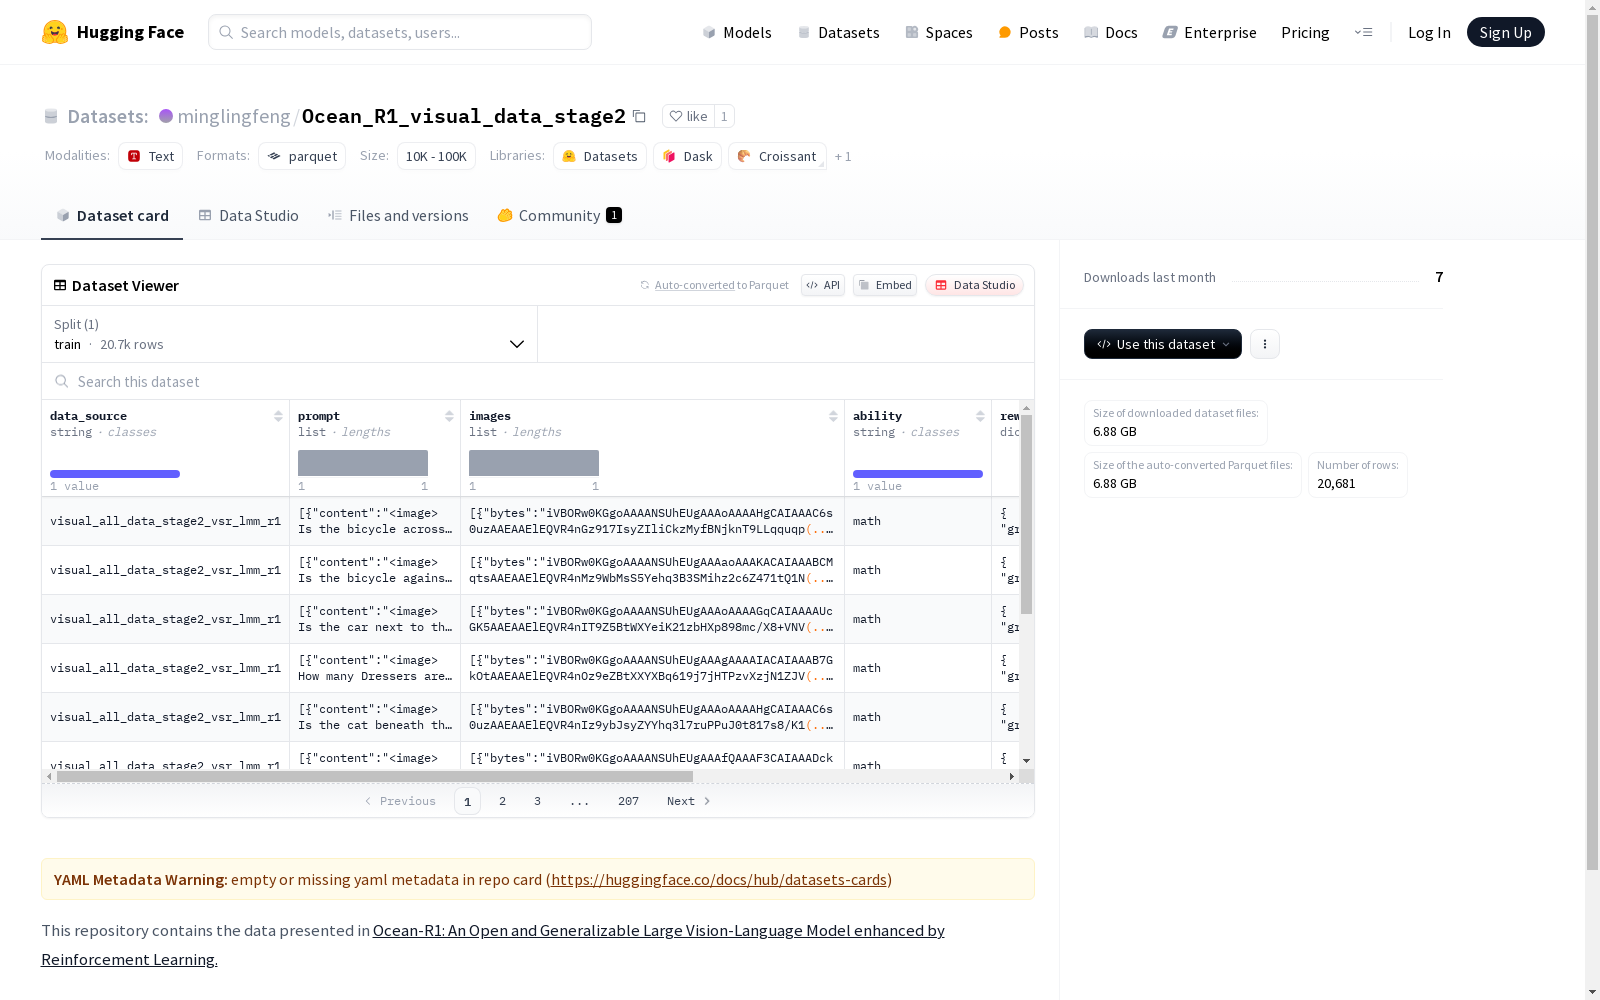Expand the train split dropdown
This screenshot has height=1000, width=1600.
[290, 334]
